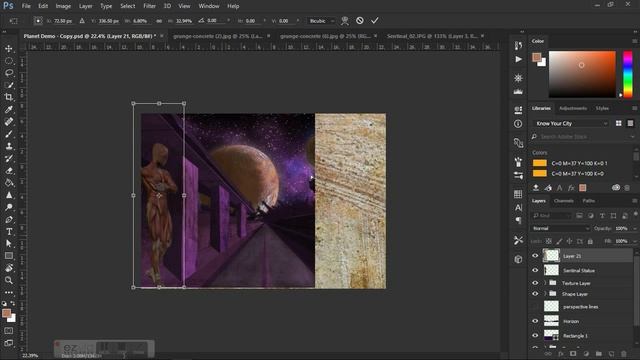
Task: Open the layer filter Kind dropdown
Action: point(552,216)
